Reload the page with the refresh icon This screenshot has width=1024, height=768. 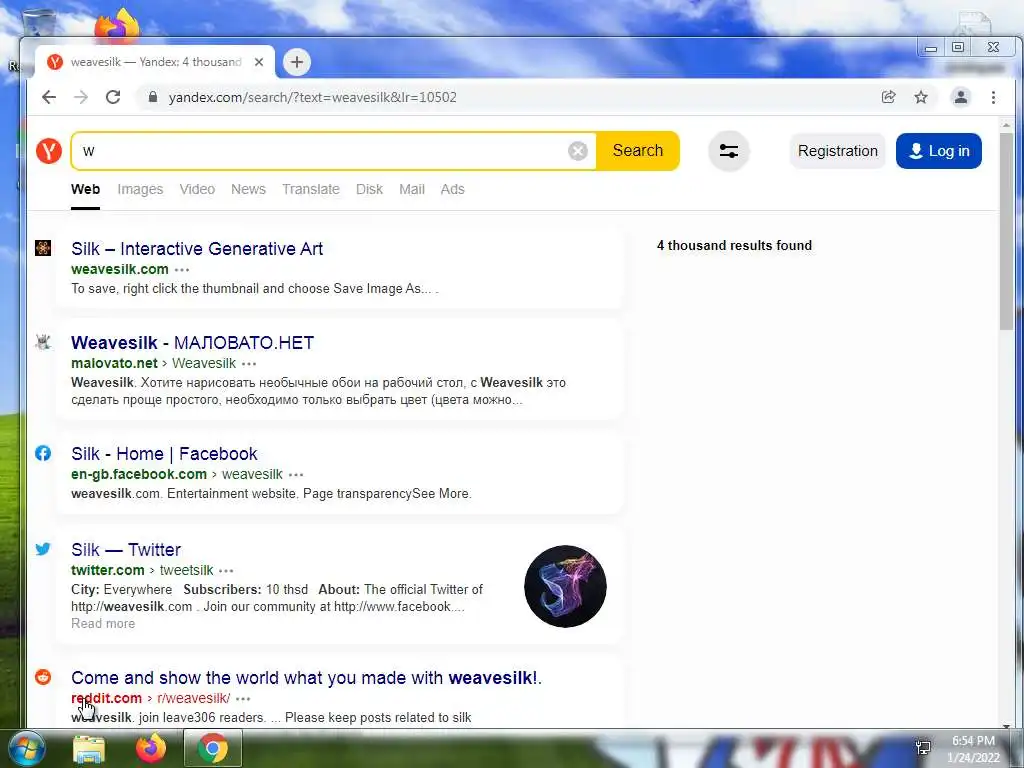coord(113,97)
